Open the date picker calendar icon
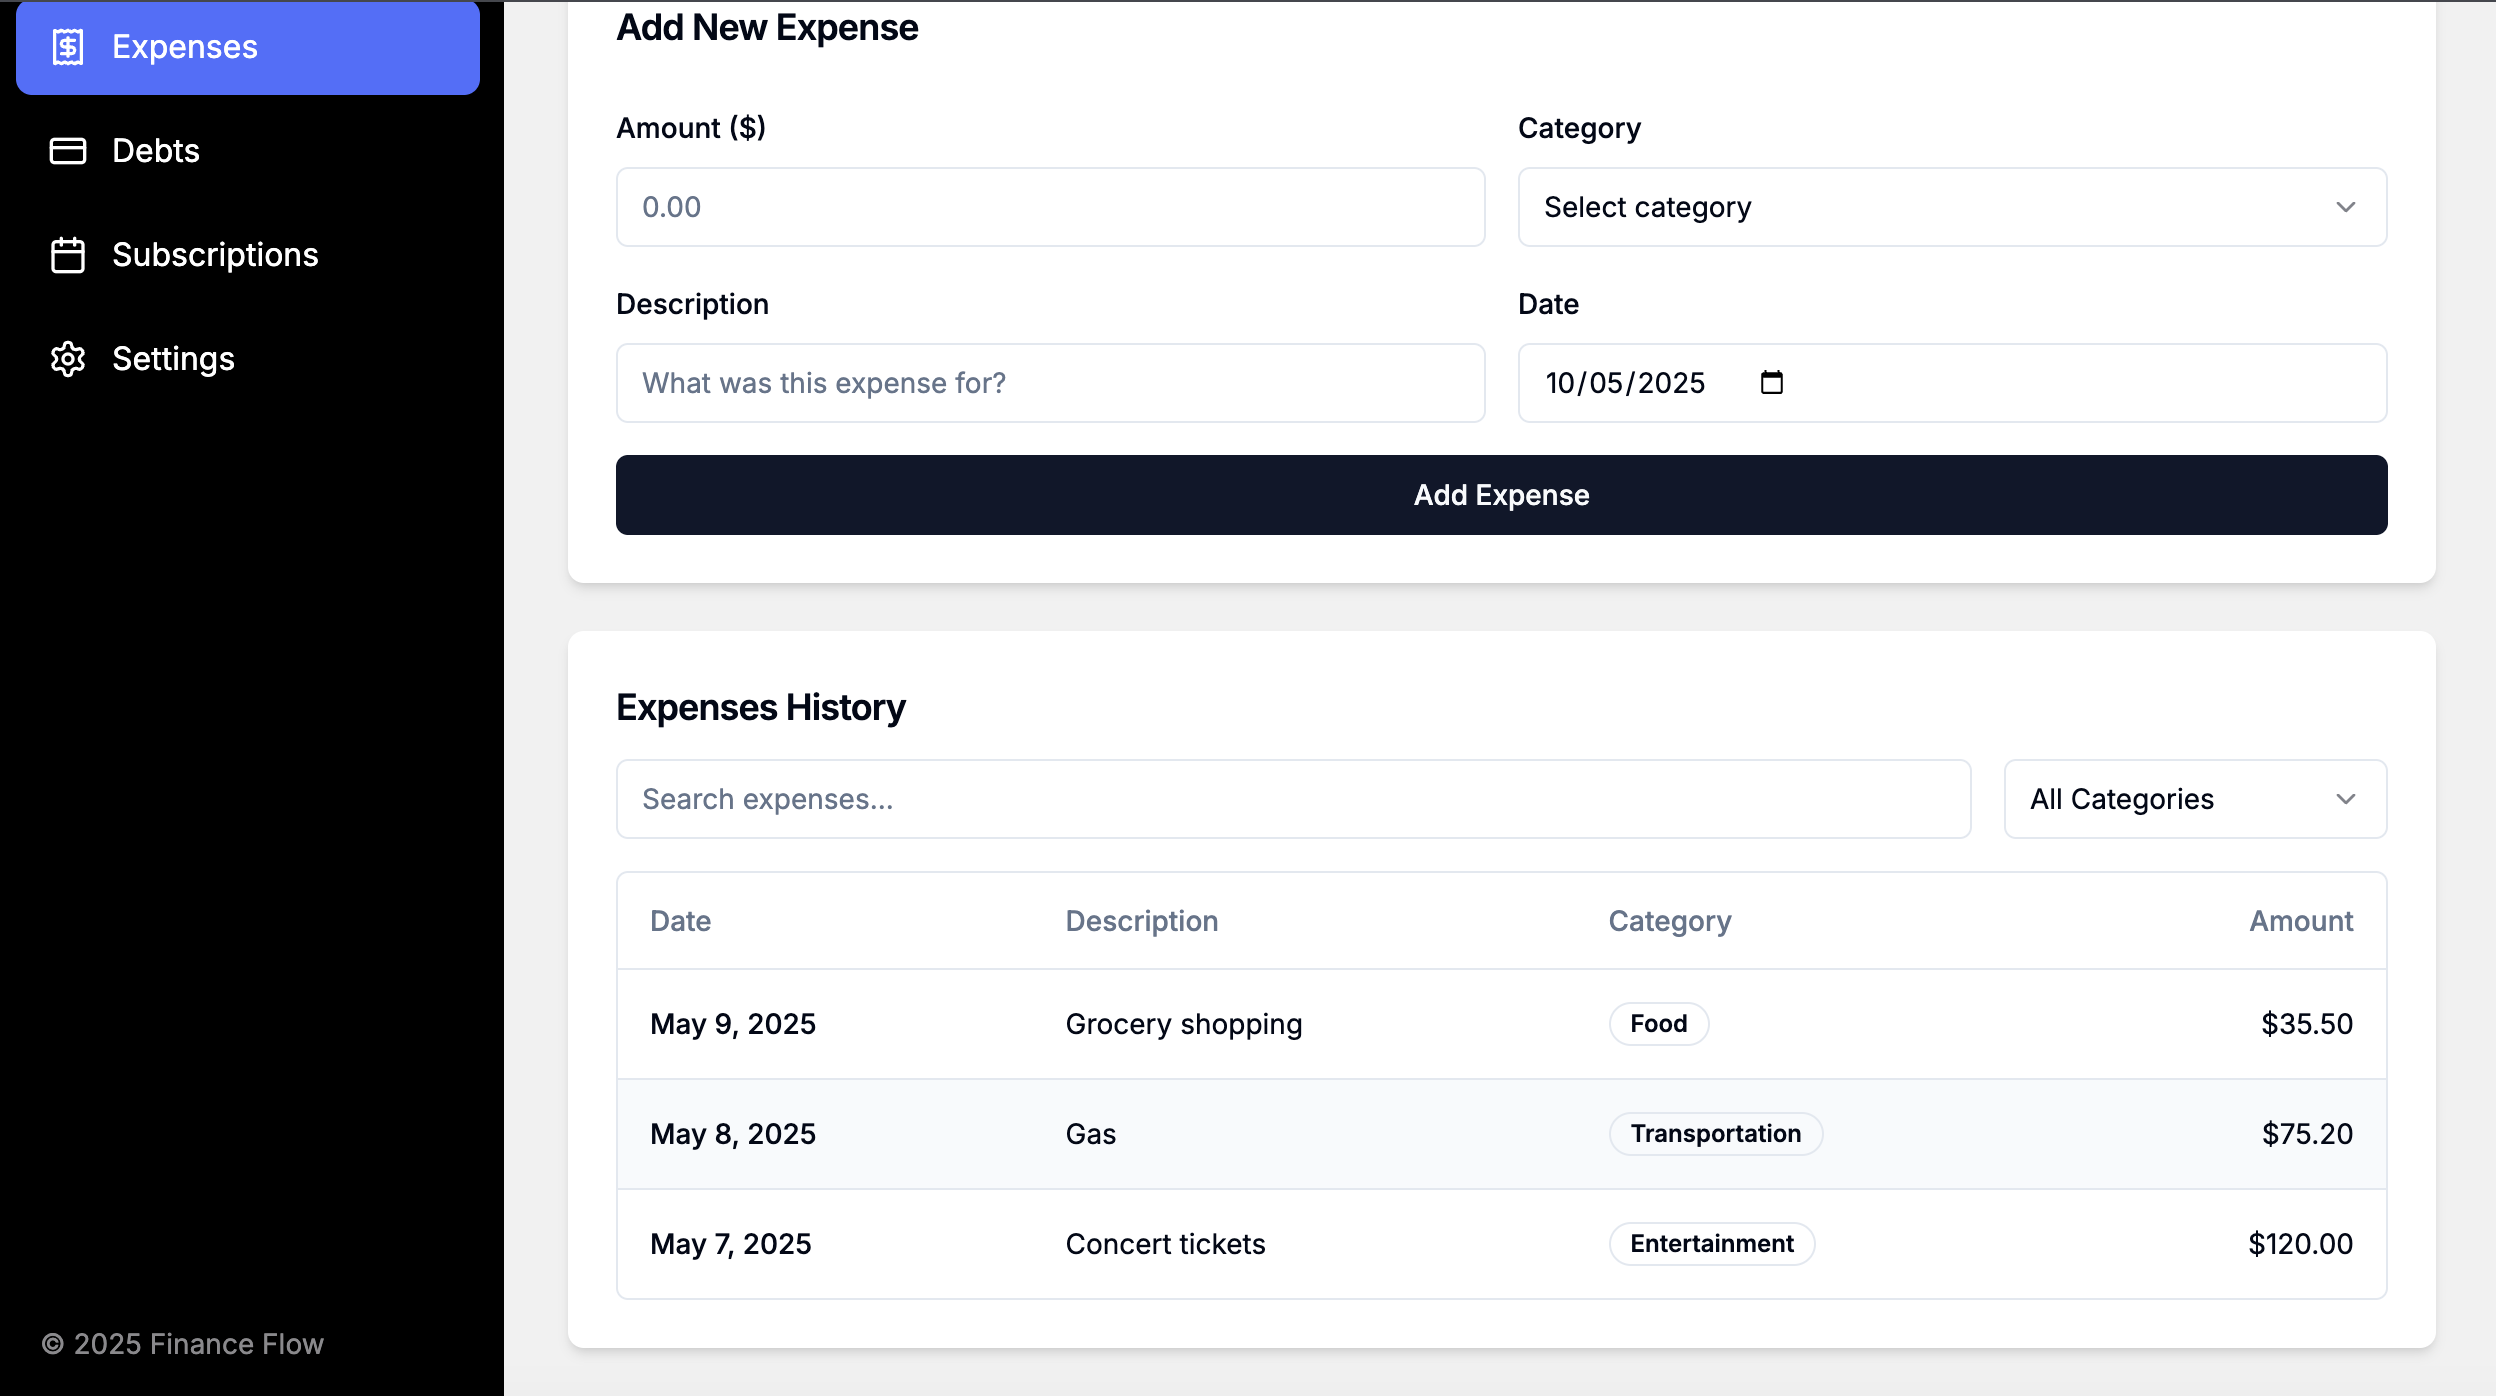Image resolution: width=2496 pixels, height=1396 pixels. click(1771, 383)
